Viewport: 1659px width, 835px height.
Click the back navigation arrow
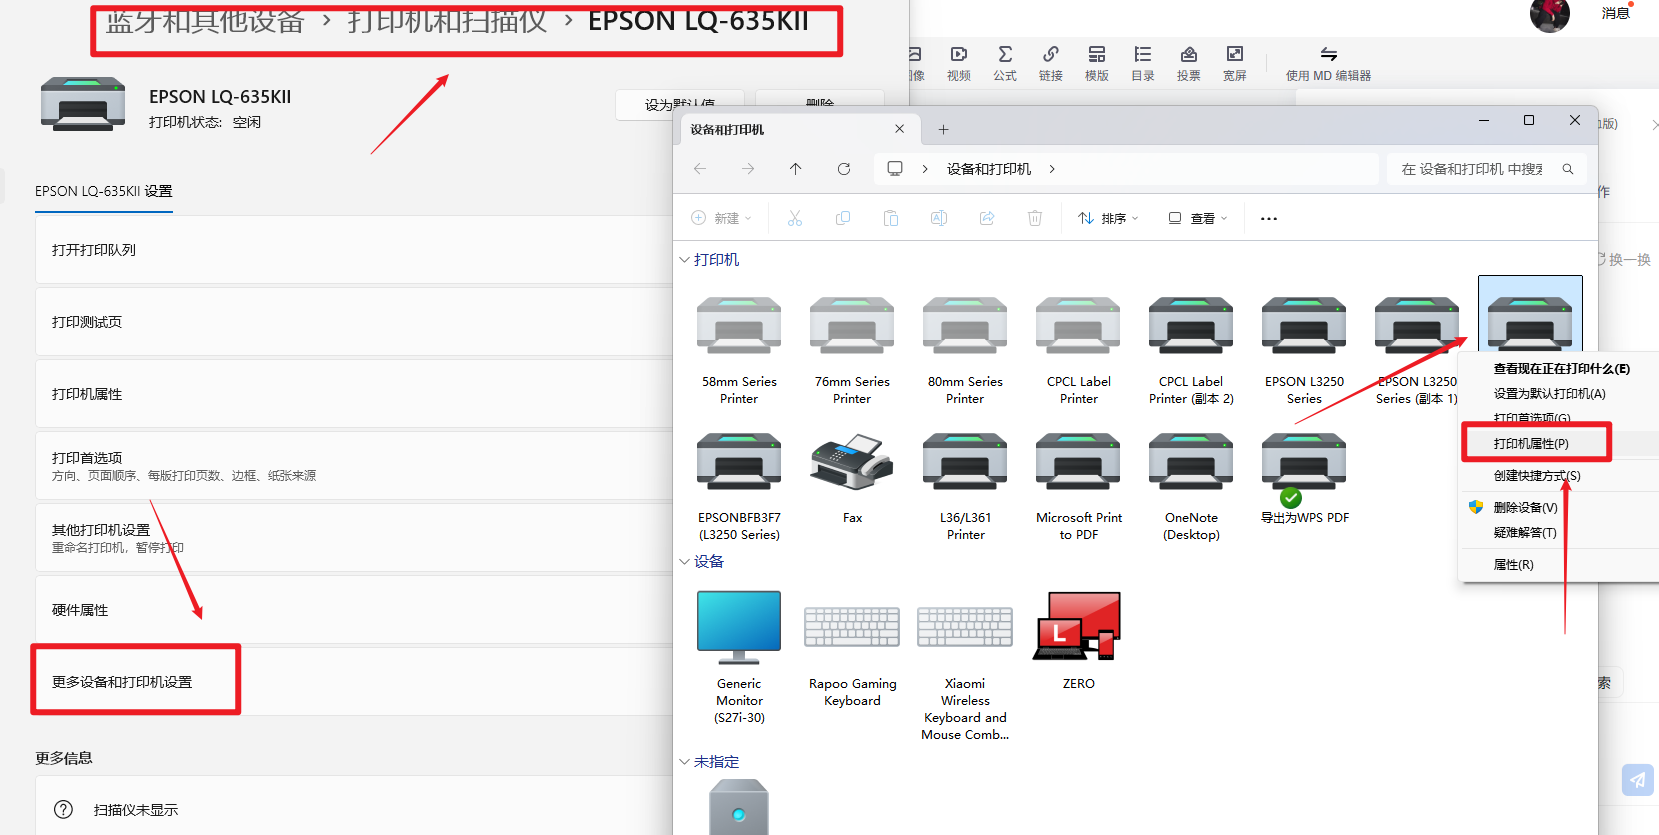click(700, 169)
